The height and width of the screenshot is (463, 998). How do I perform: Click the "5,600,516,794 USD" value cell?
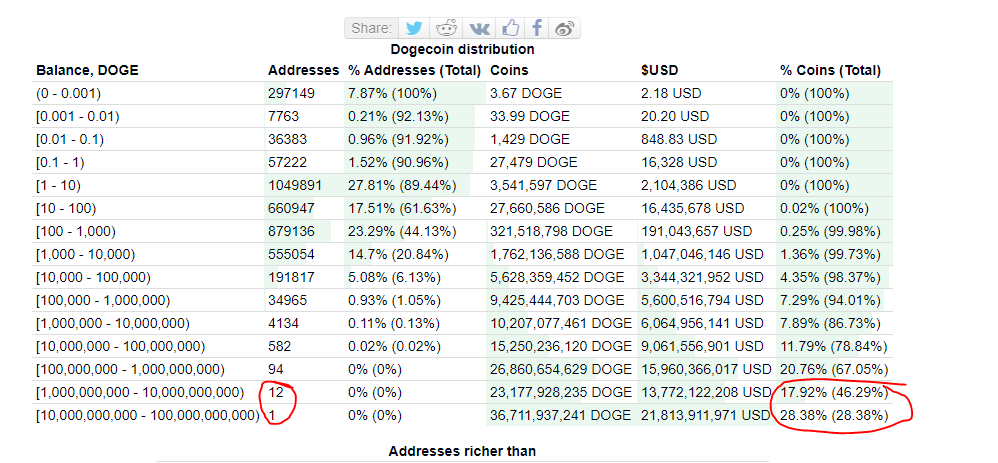tap(703, 301)
